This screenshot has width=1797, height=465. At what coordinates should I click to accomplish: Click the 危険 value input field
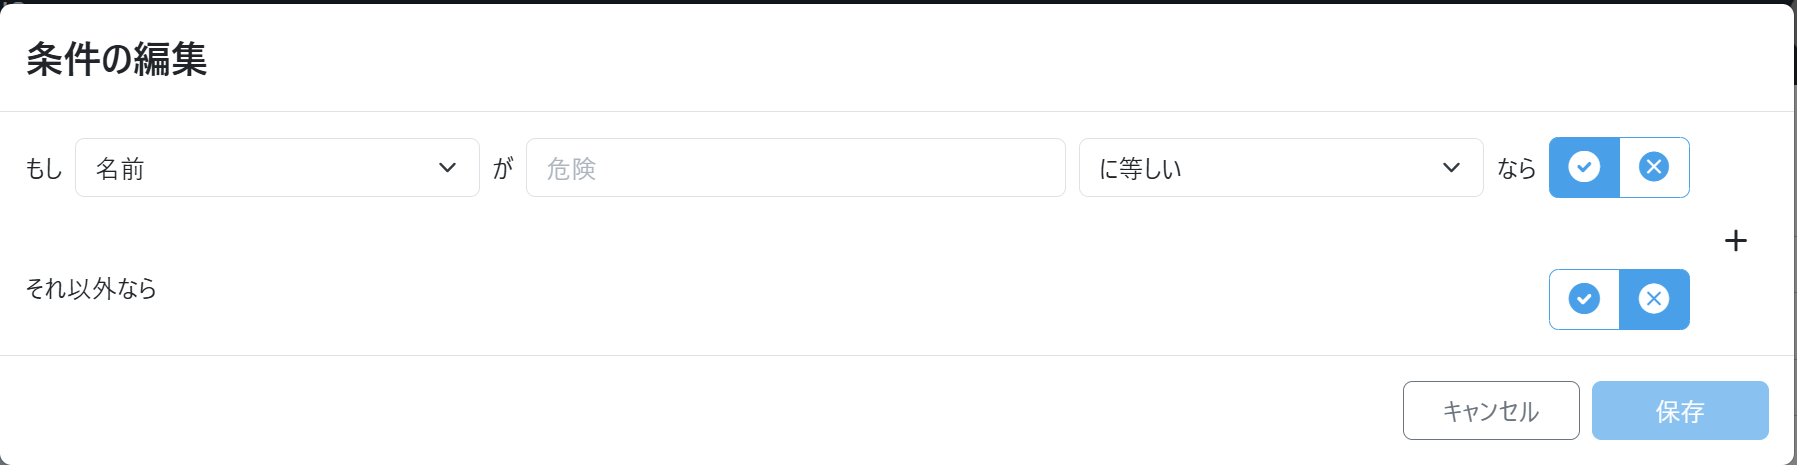[795, 168]
